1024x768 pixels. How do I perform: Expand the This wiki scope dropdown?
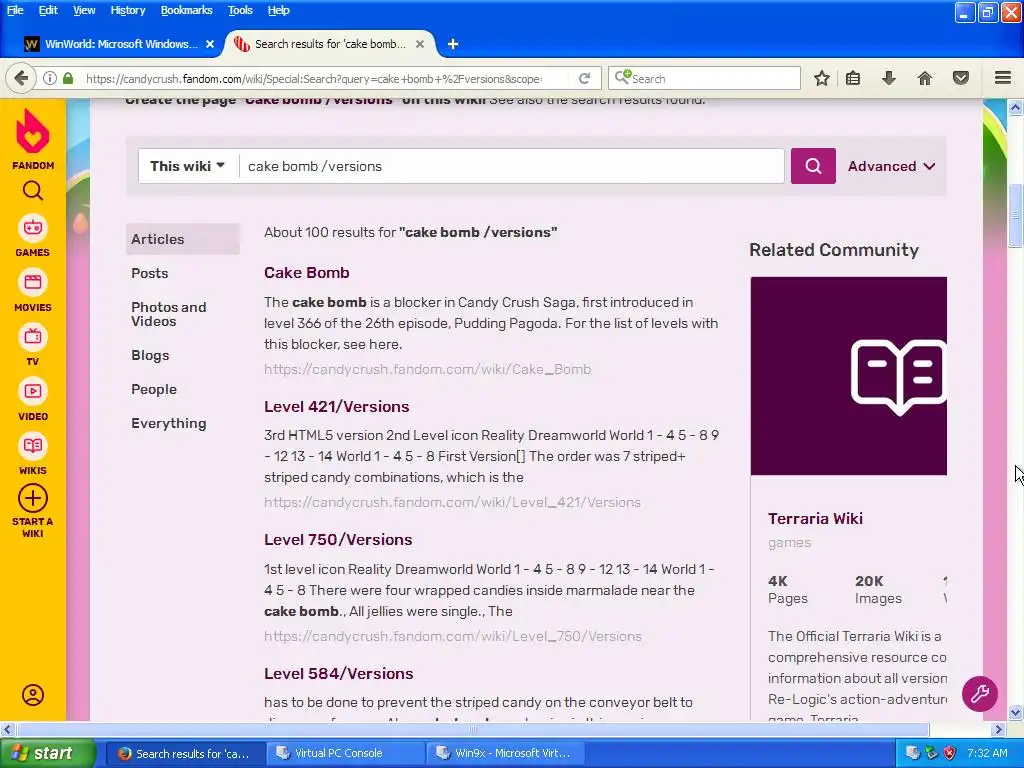pos(187,166)
